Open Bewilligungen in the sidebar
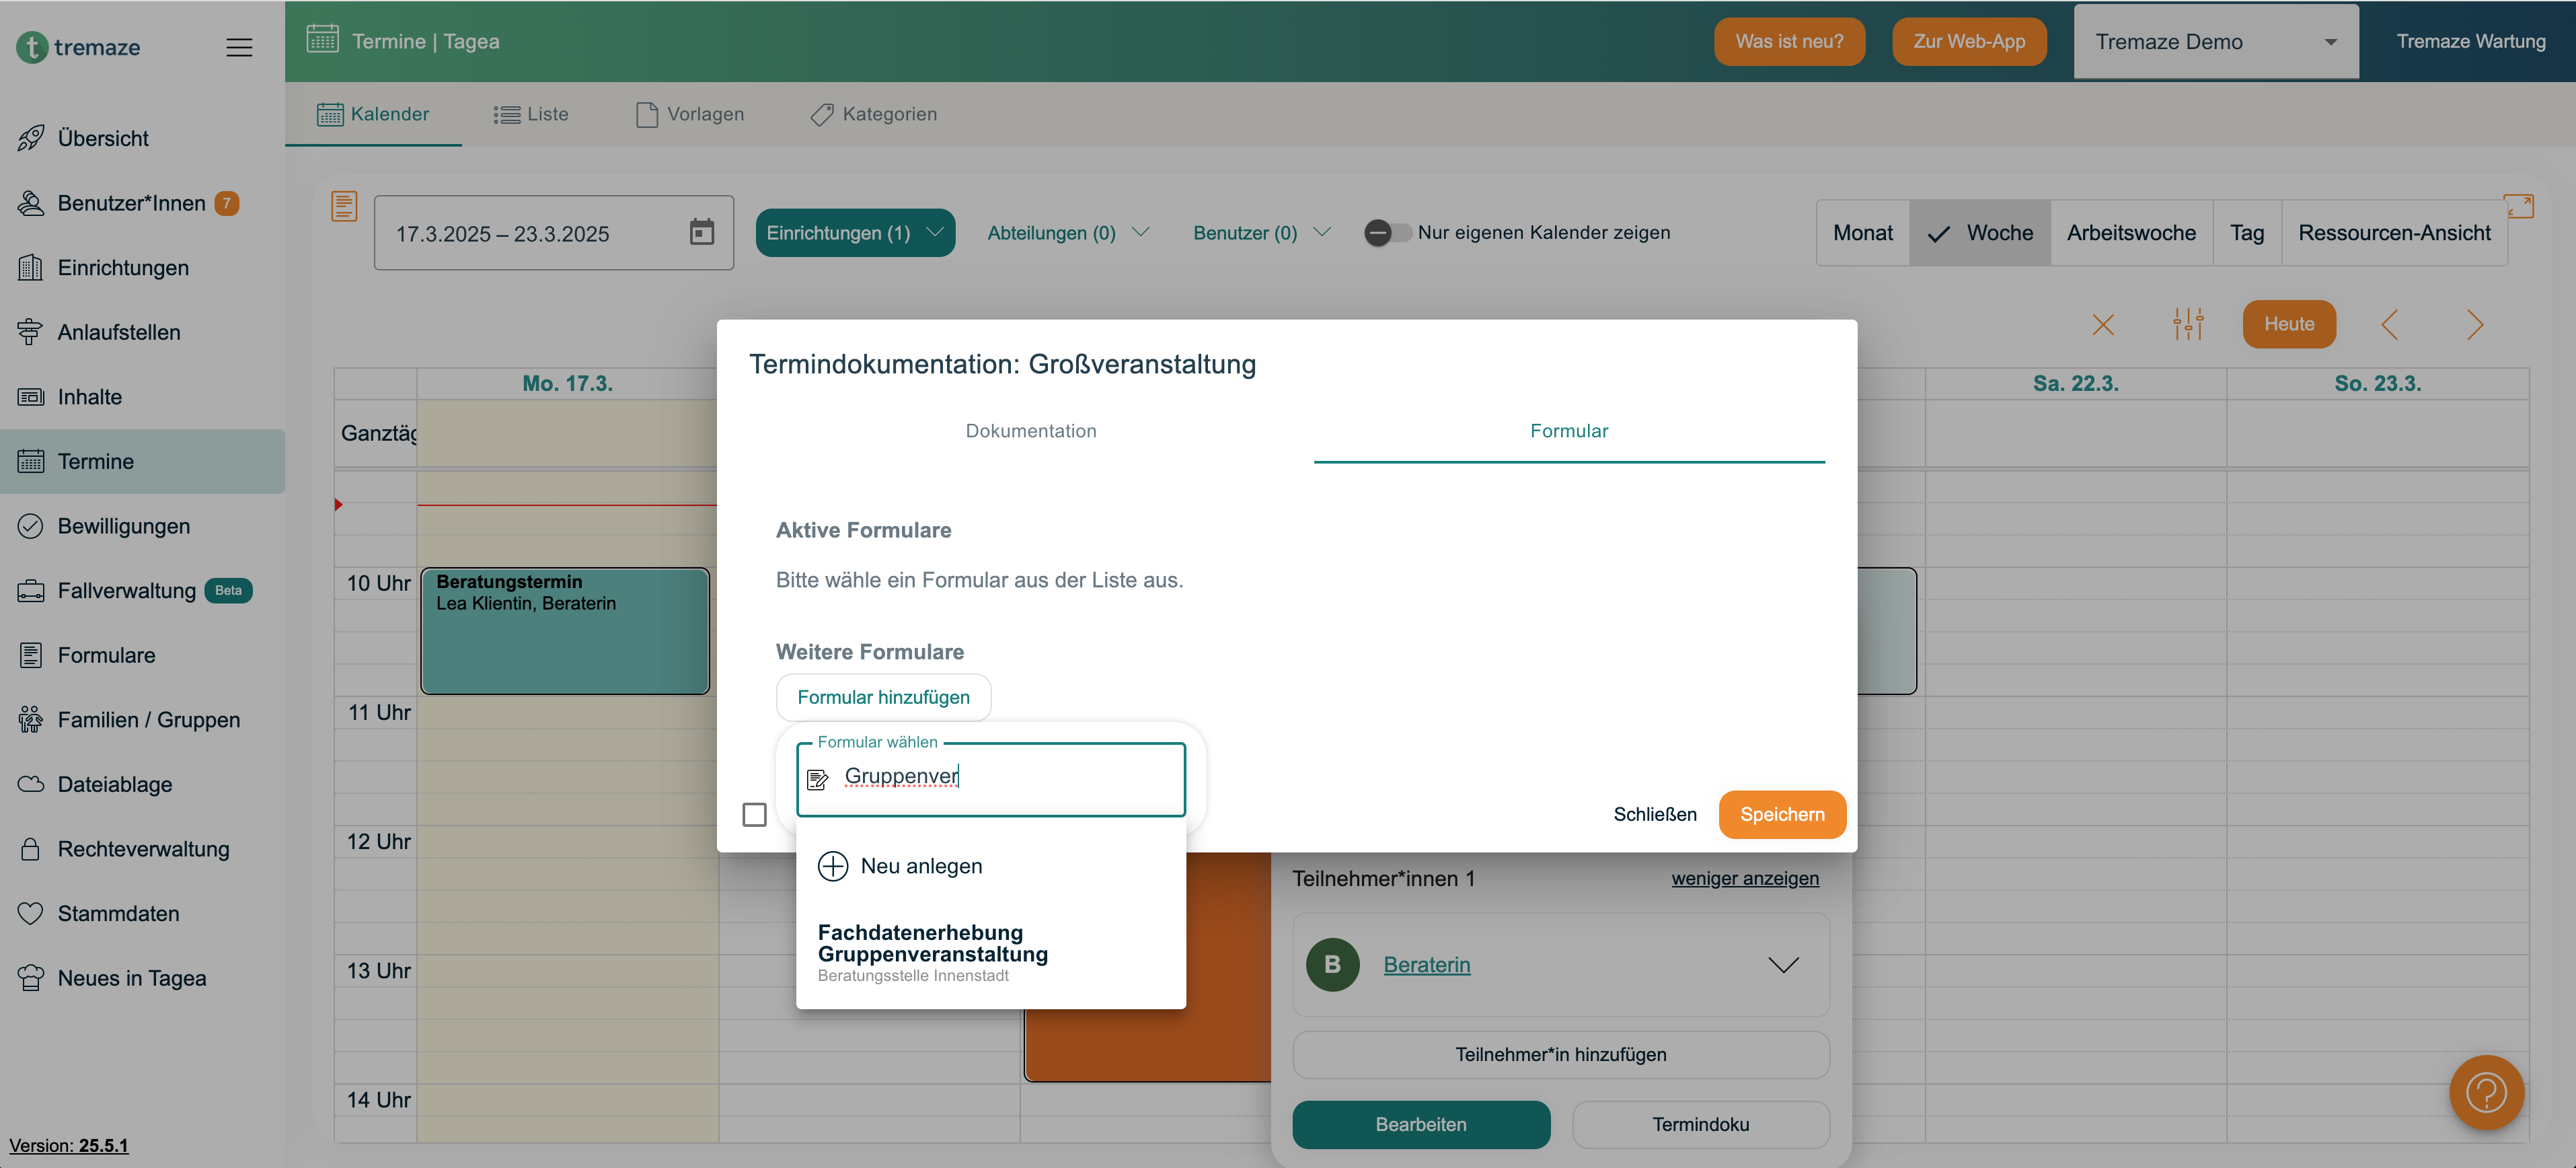Image resolution: width=2576 pixels, height=1168 pixels. tap(142, 526)
